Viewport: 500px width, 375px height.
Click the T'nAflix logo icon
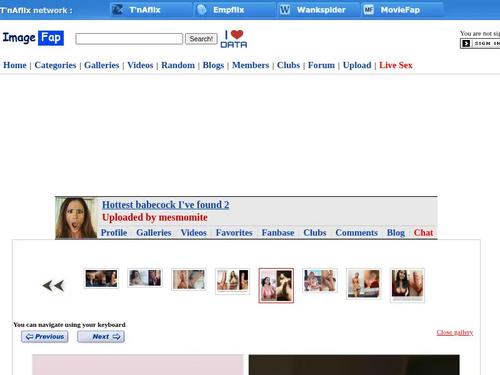(117, 10)
